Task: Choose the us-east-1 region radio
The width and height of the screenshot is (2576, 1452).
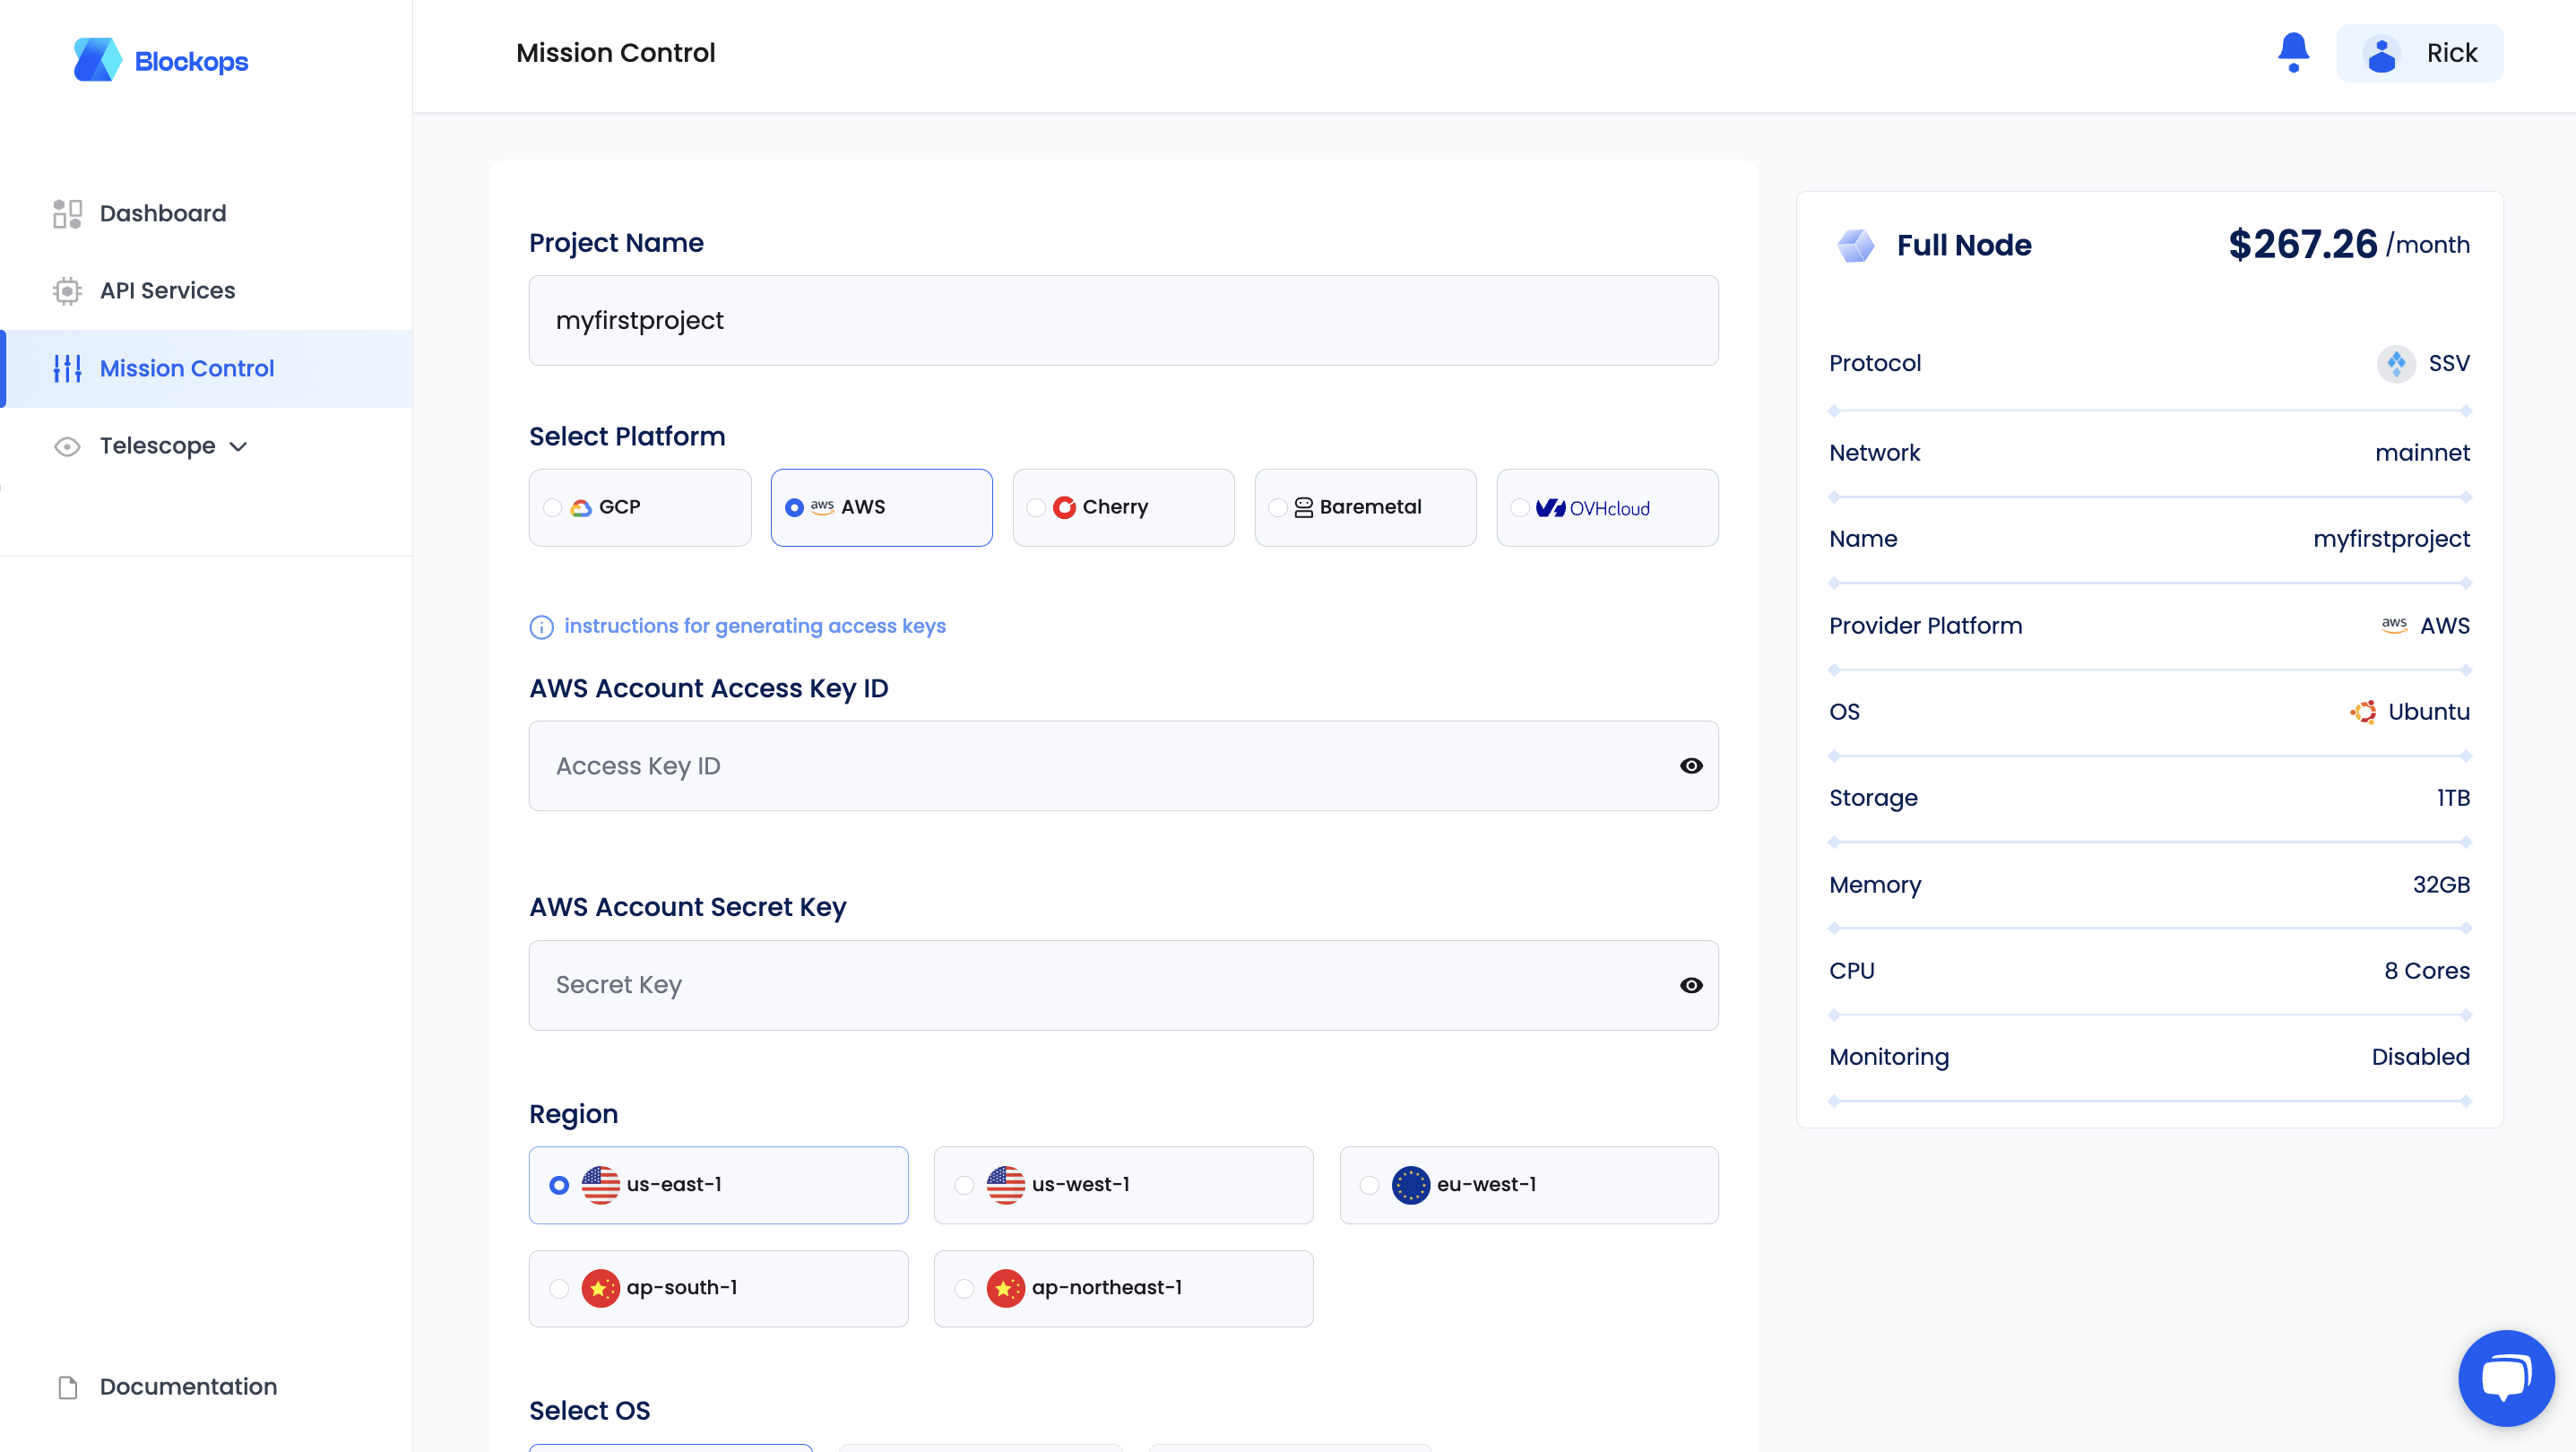Action: 559,1185
